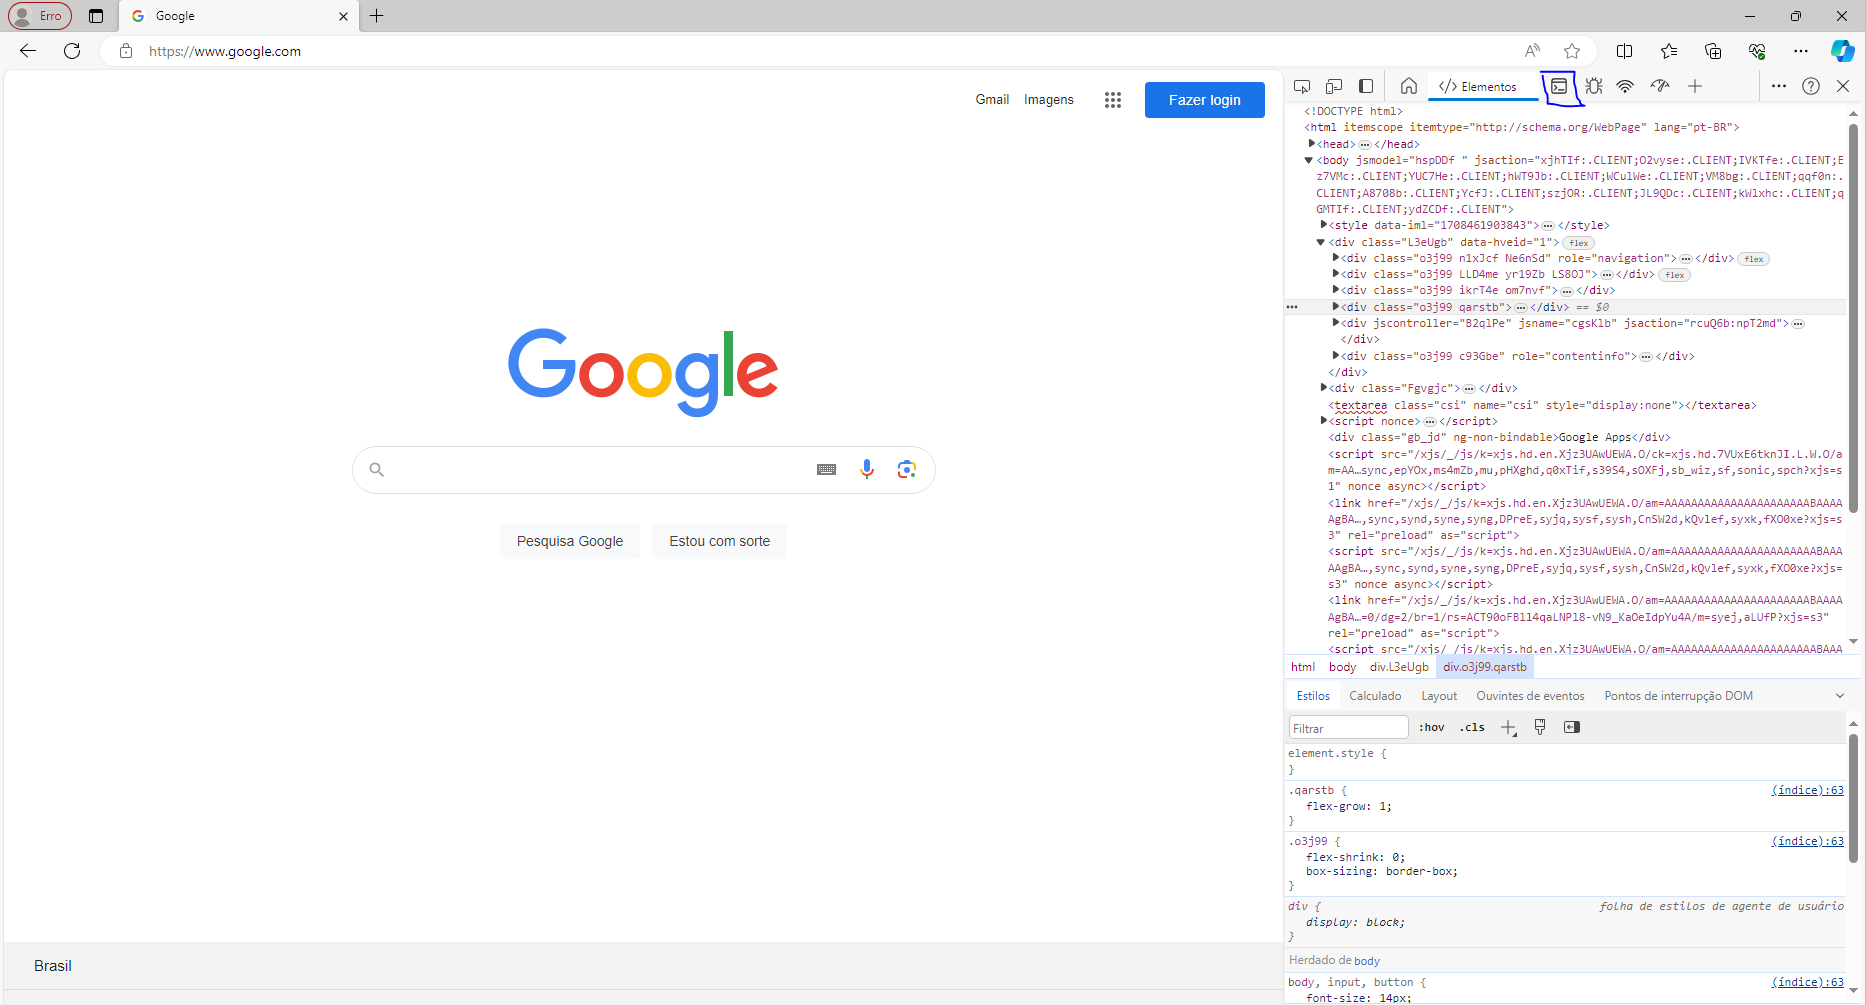1866x1005 pixels.
Task: Expand the div role contentinfo node
Action: [1335, 356]
